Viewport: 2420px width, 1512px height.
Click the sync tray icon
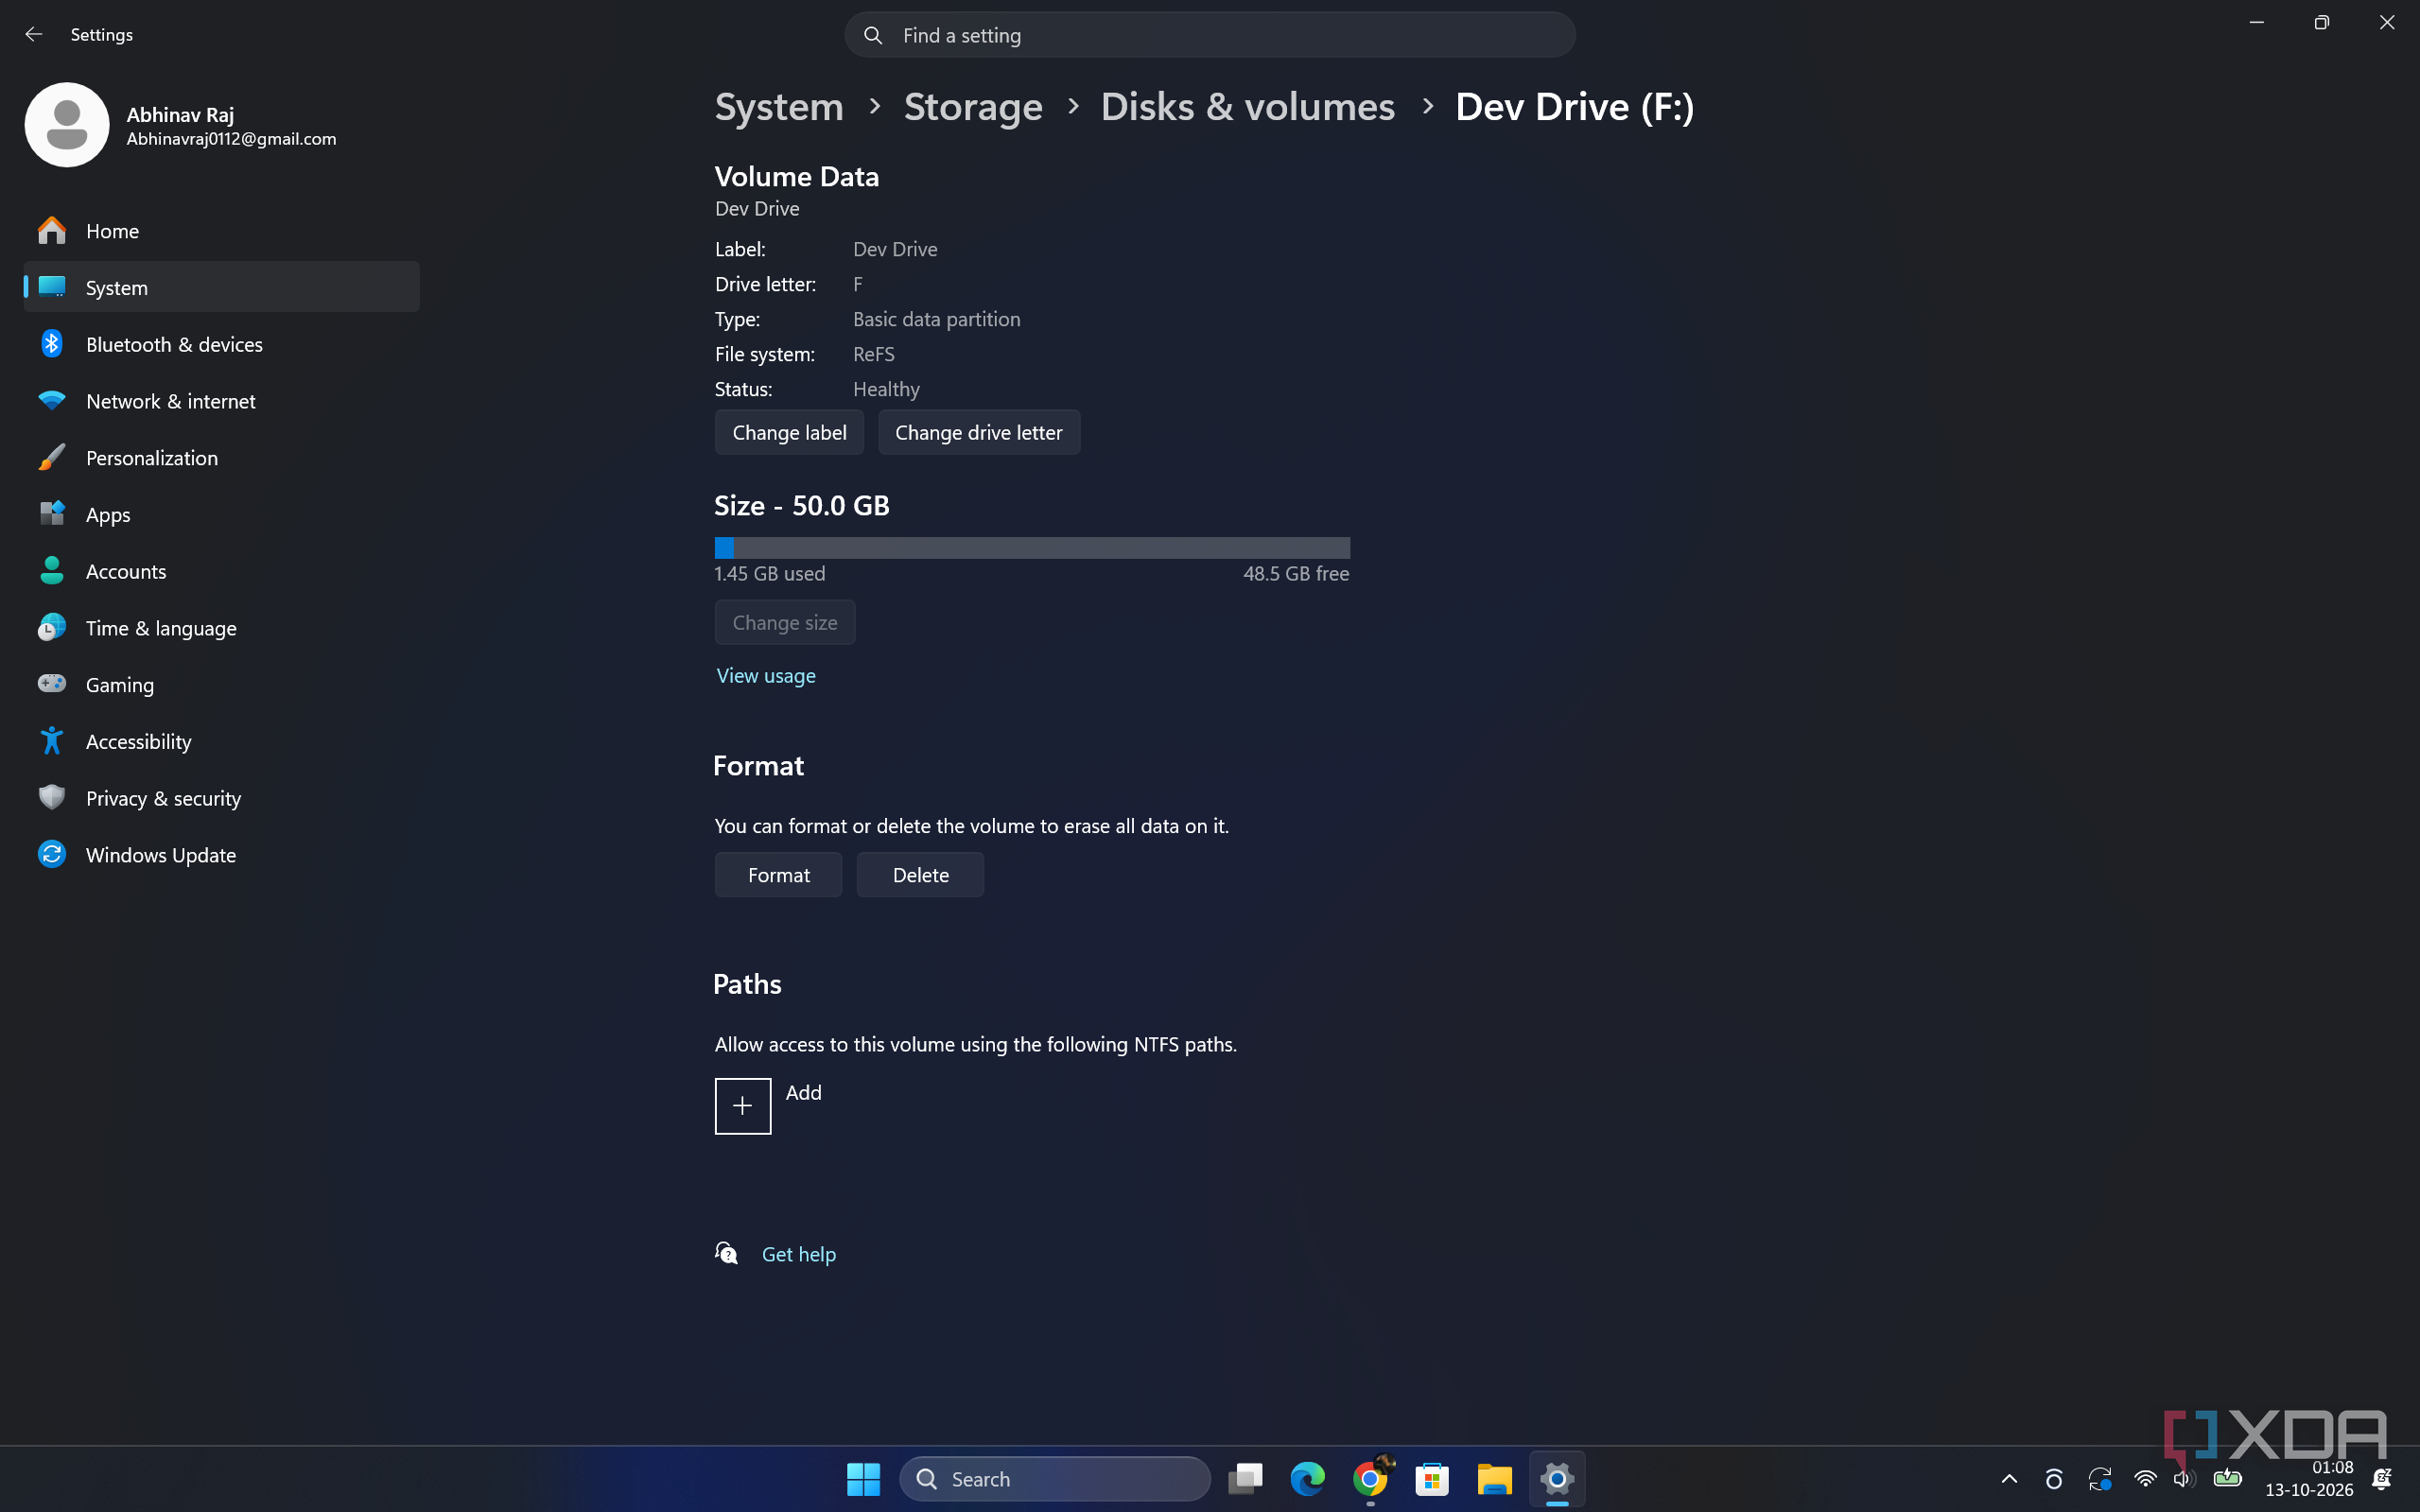[x=2099, y=1479]
